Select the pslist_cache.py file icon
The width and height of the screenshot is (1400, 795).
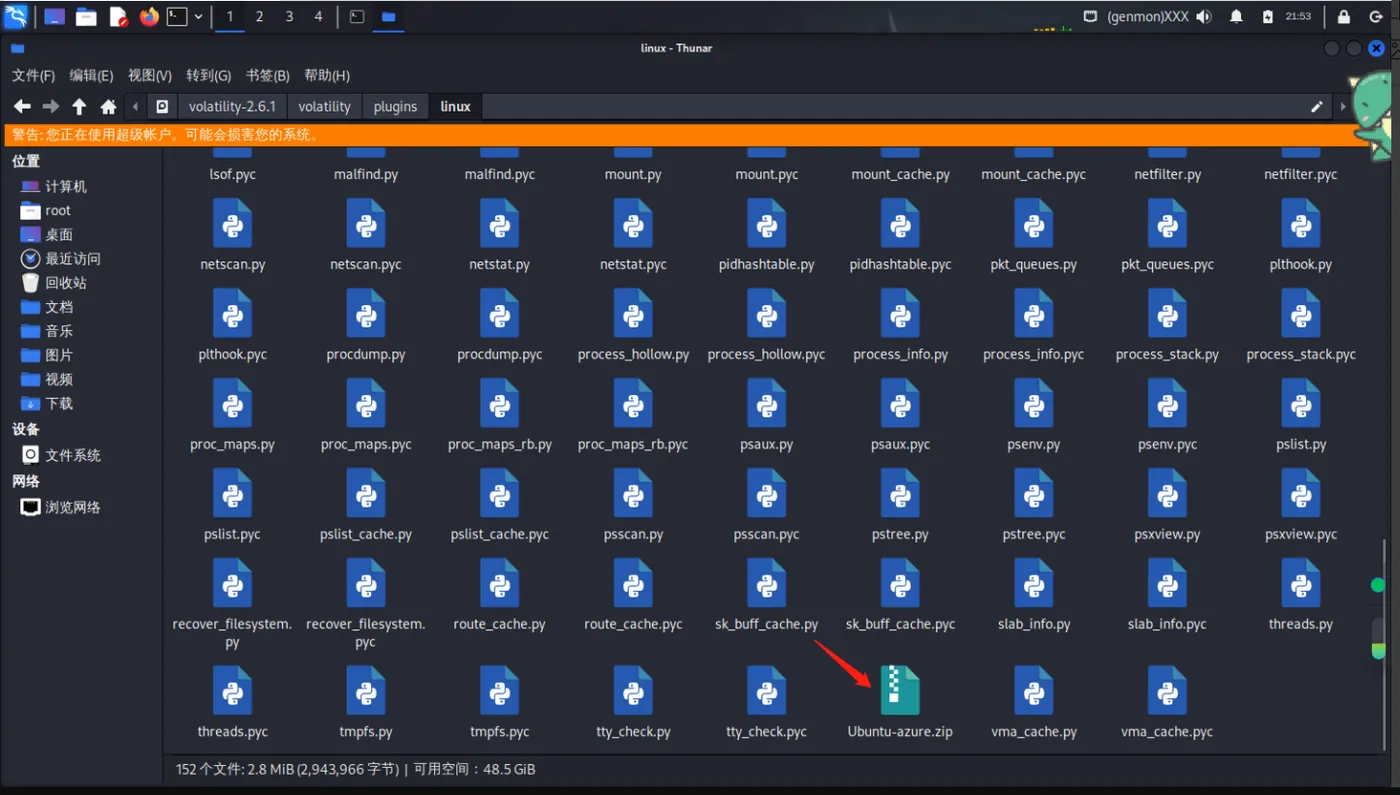(366, 493)
